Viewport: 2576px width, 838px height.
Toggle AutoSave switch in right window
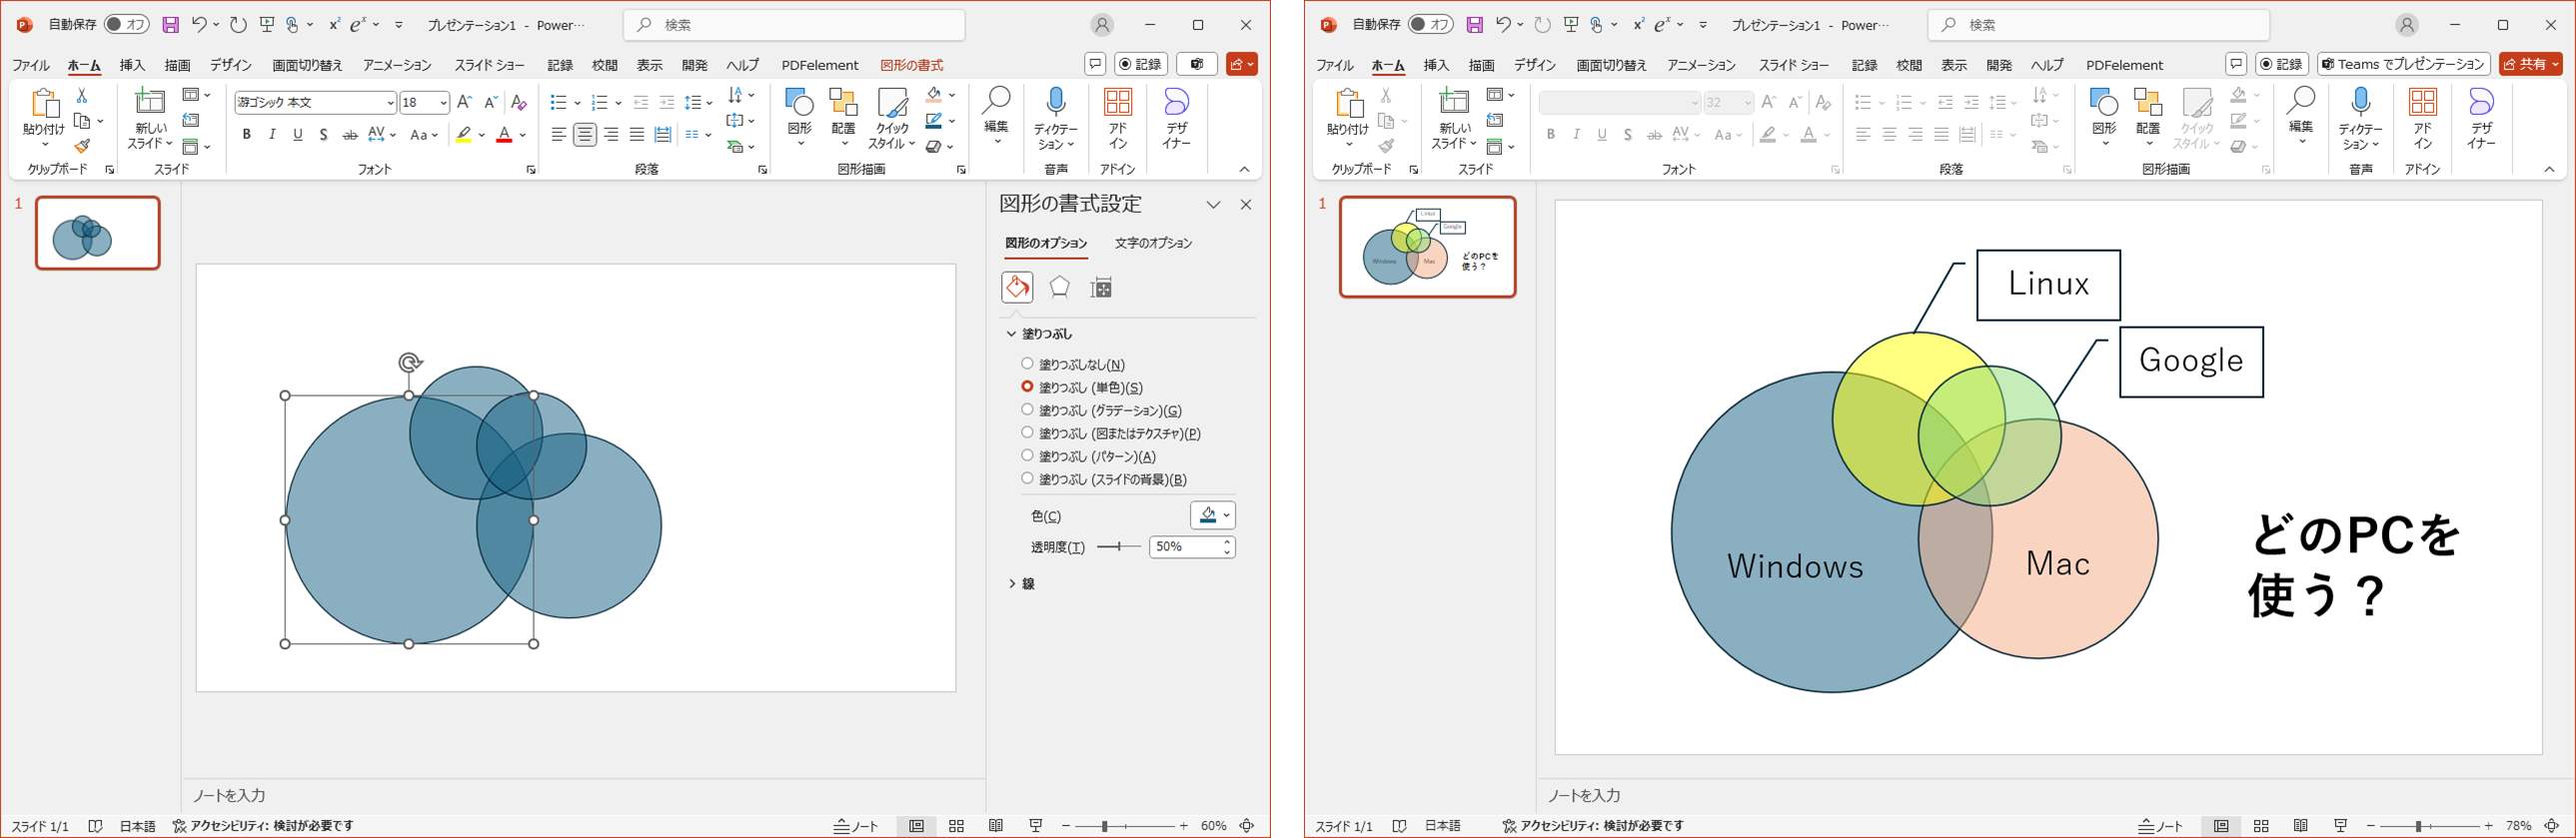click(1430, 25)
